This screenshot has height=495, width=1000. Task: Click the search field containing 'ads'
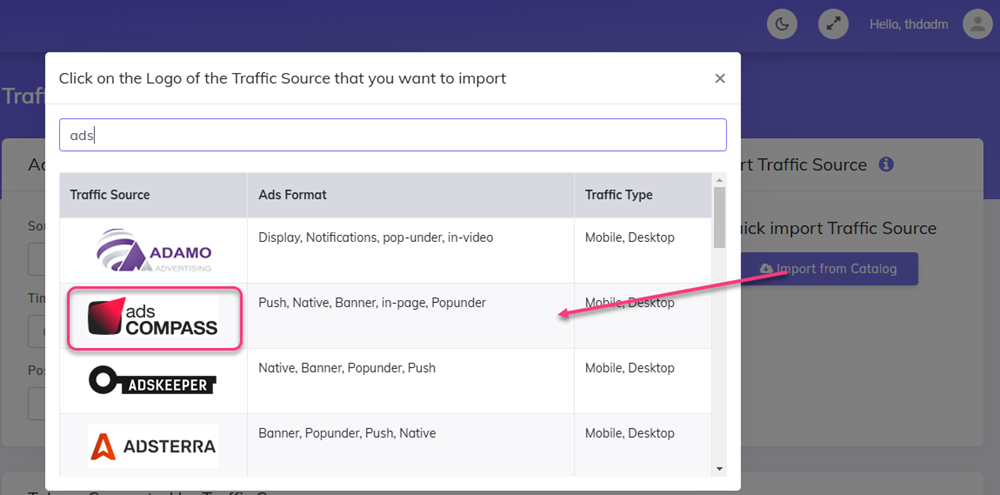(392, 135)
